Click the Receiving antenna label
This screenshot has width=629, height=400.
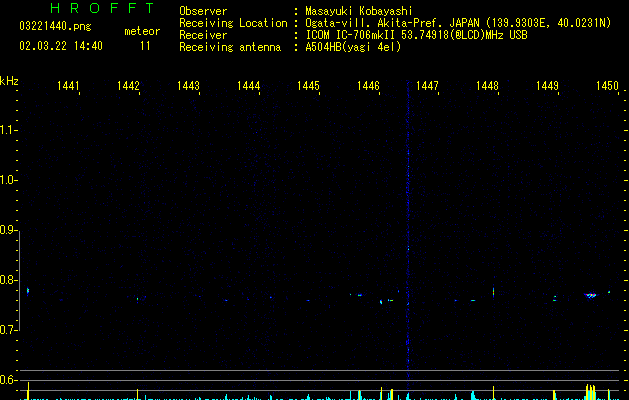(x=230, y=47)
